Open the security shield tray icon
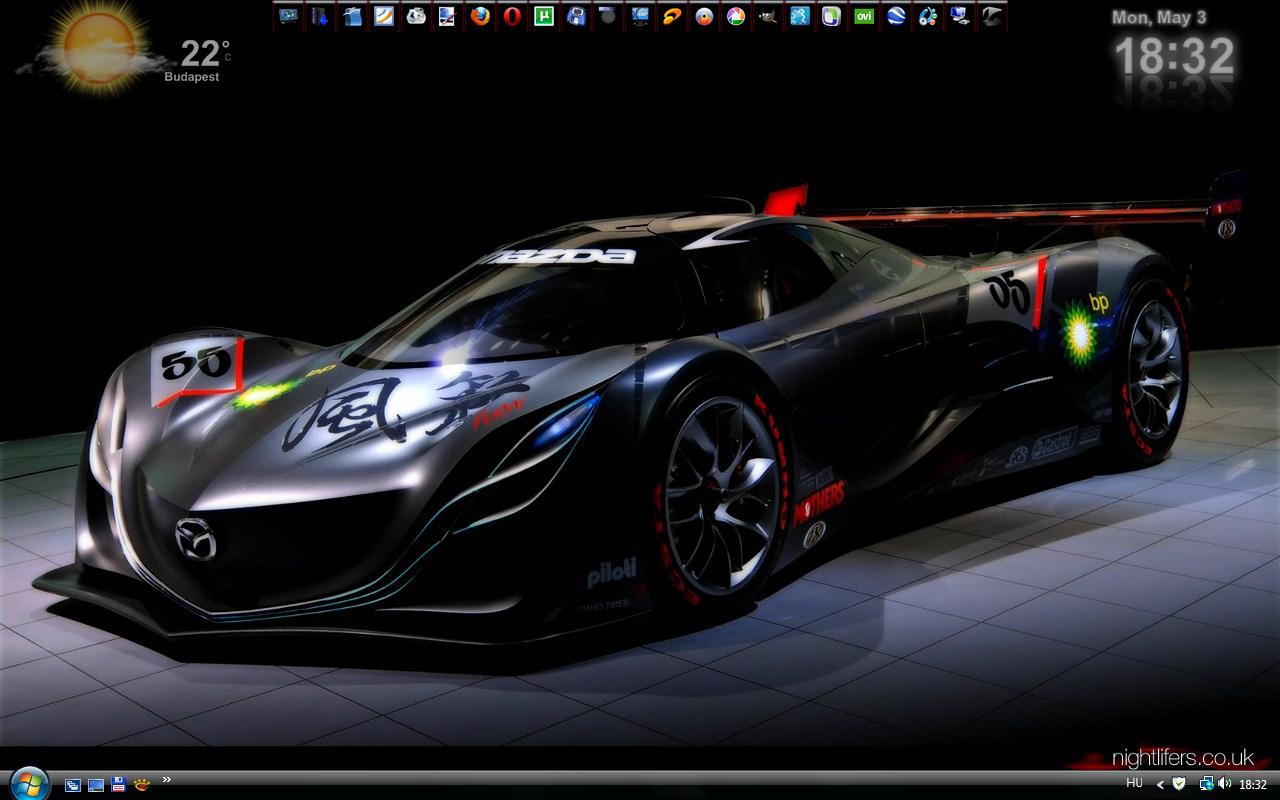The image size is (1280, 800). (1179, 783)
